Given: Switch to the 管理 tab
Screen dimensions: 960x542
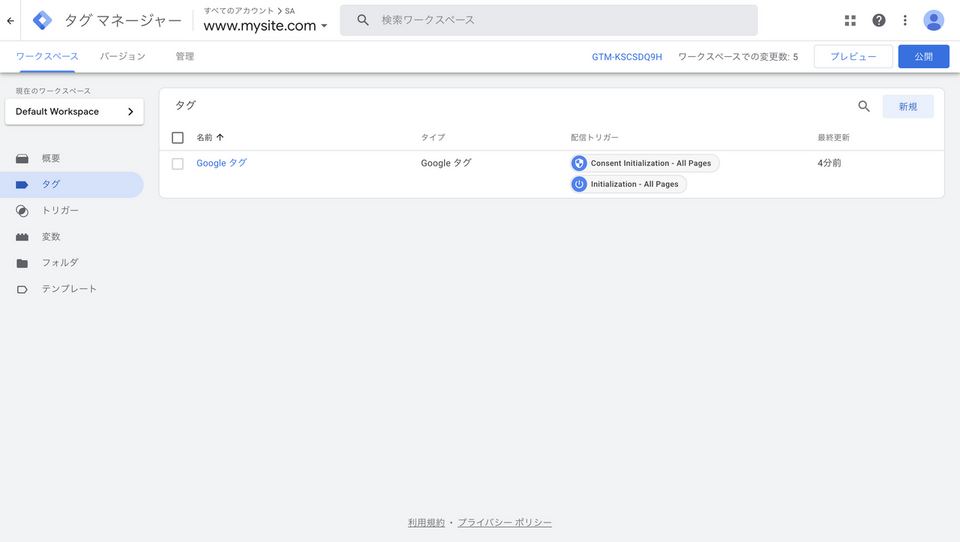Looking at the screenshot, I should (184, 57).
